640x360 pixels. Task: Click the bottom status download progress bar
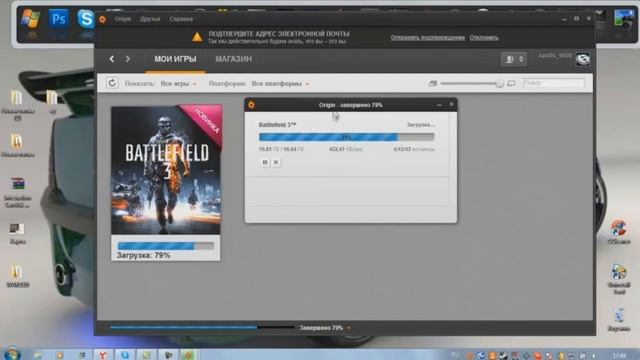(202, 327)
